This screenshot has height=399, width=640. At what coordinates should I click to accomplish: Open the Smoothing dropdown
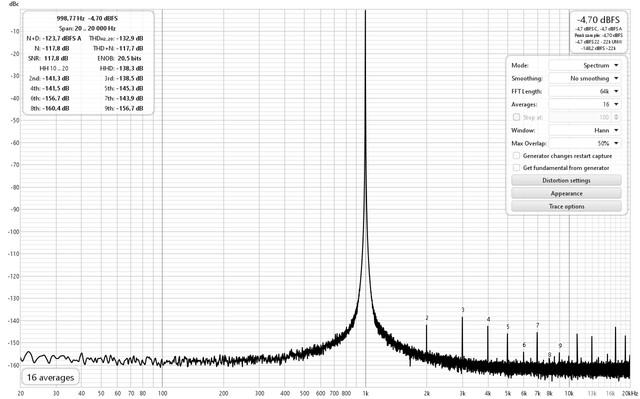point(585,78)
